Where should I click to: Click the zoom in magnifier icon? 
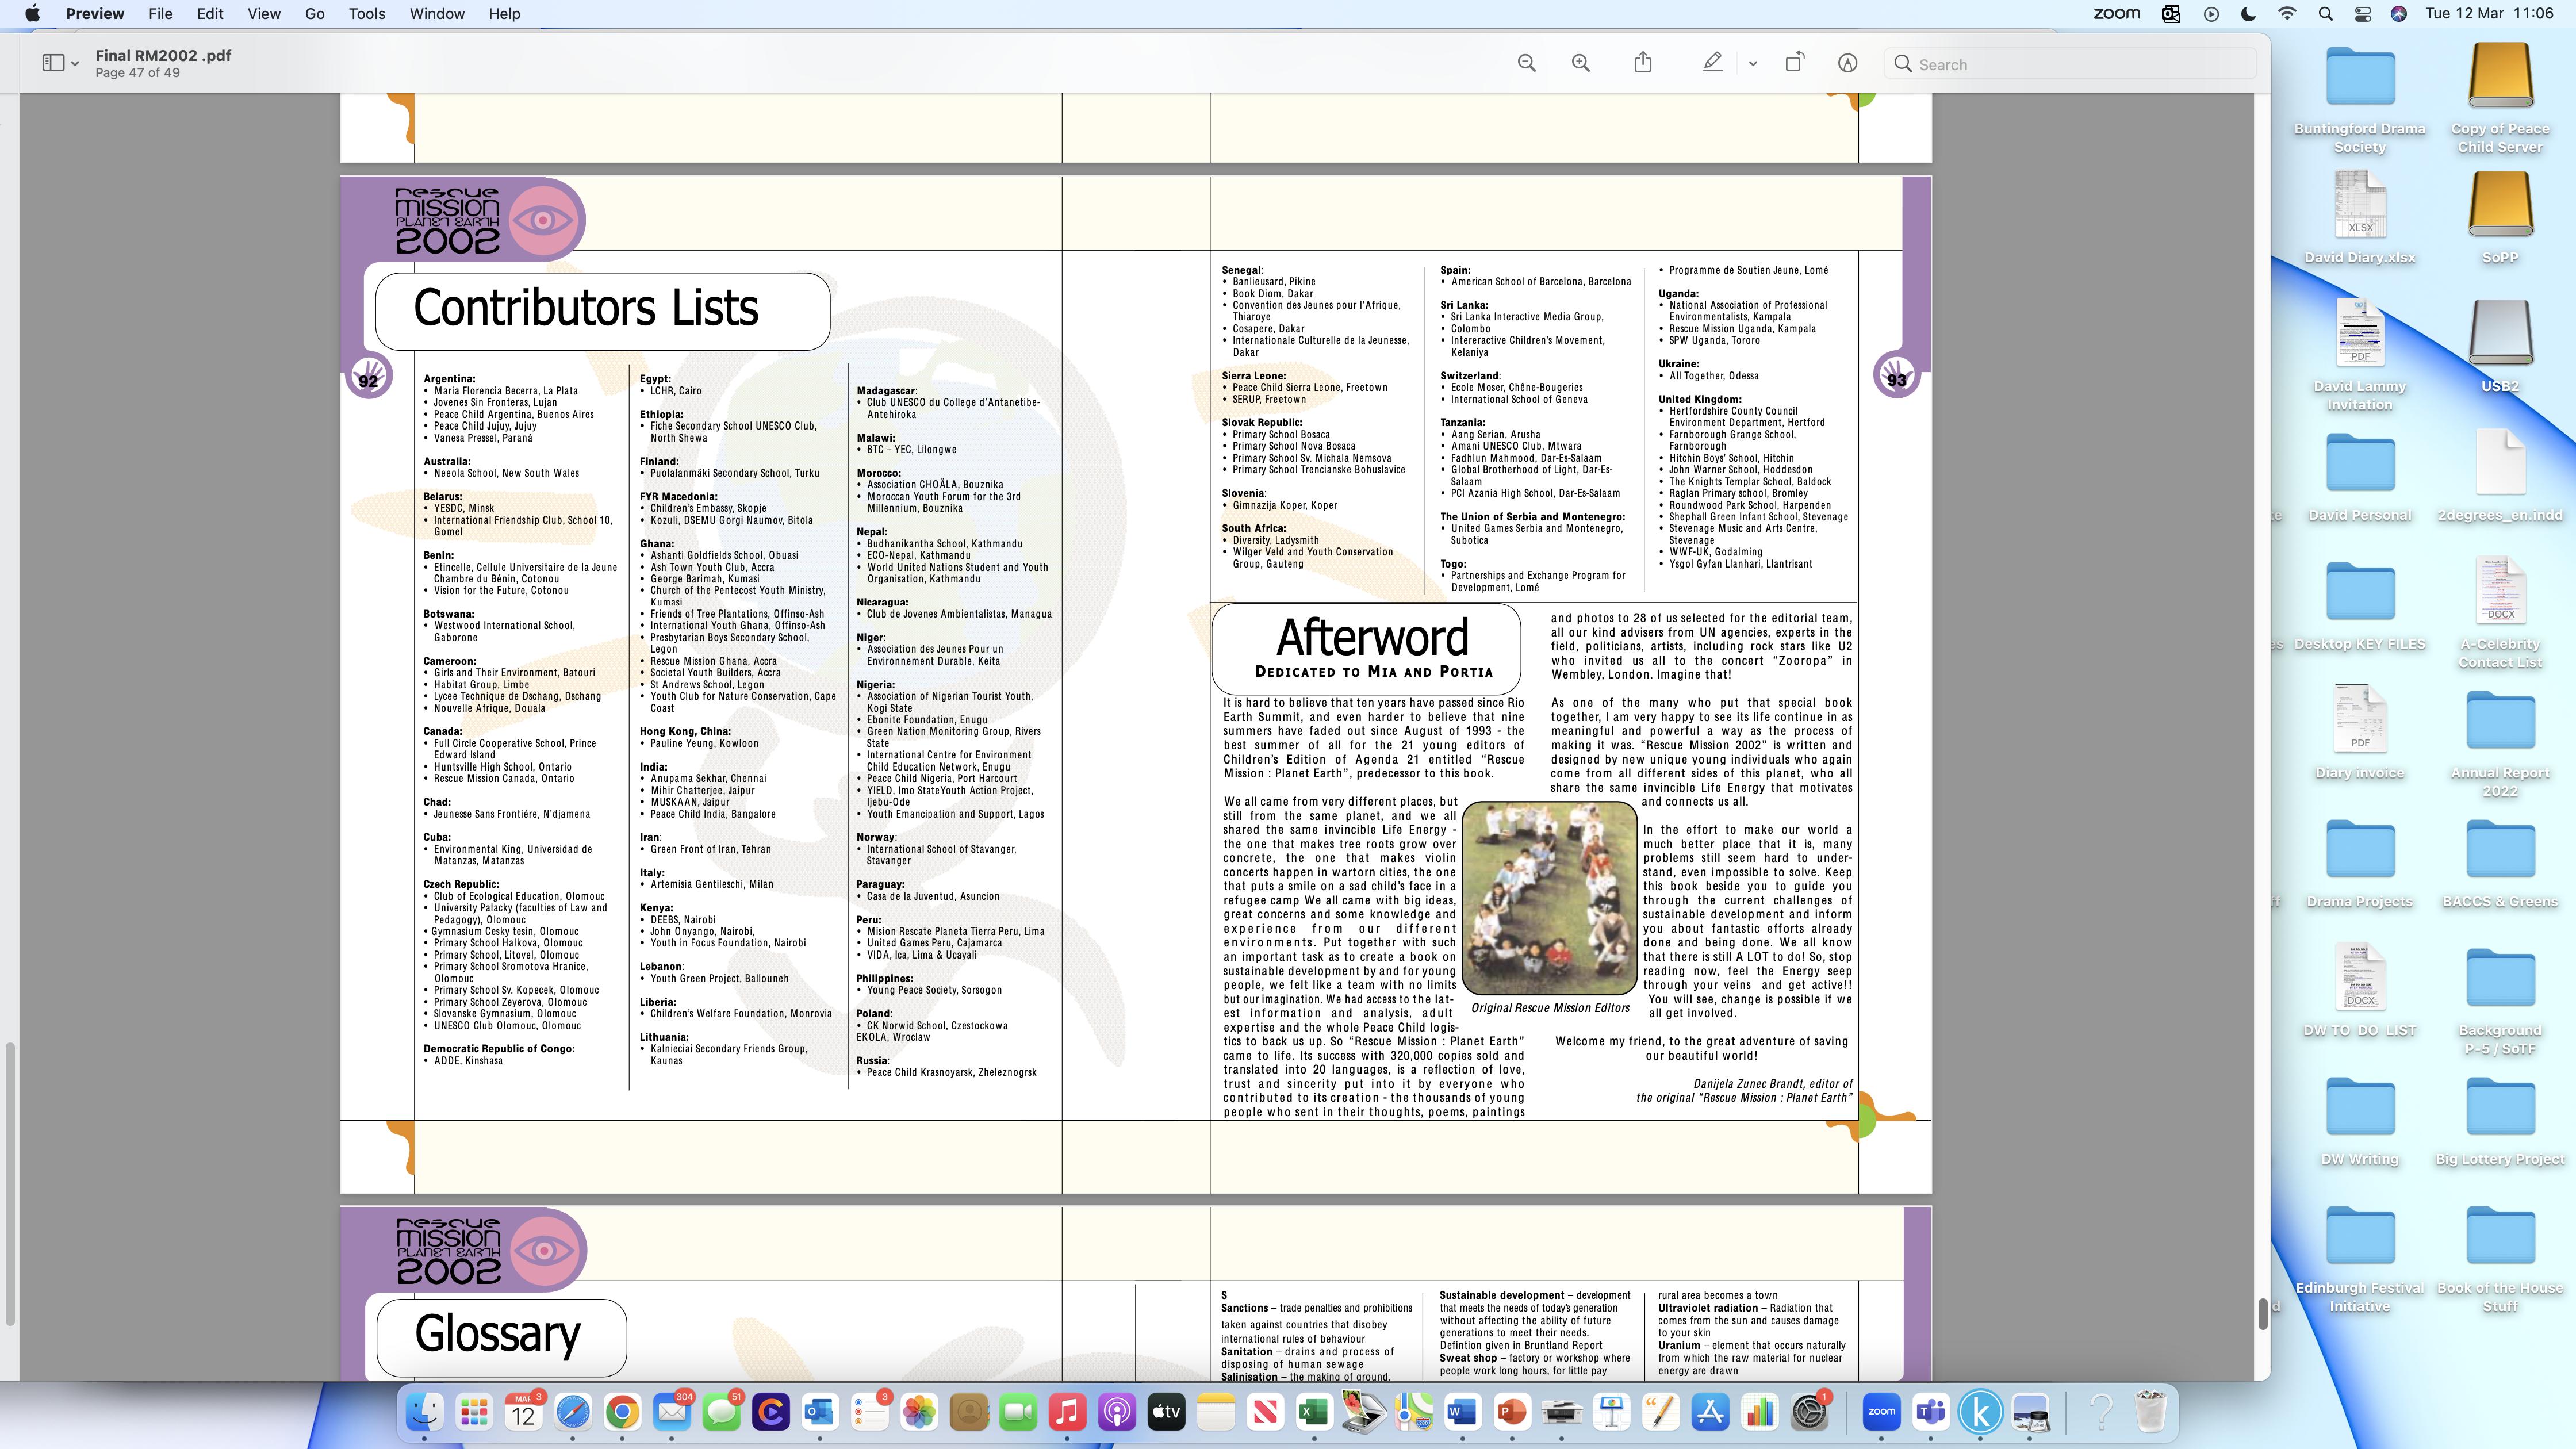[1581, 63]
